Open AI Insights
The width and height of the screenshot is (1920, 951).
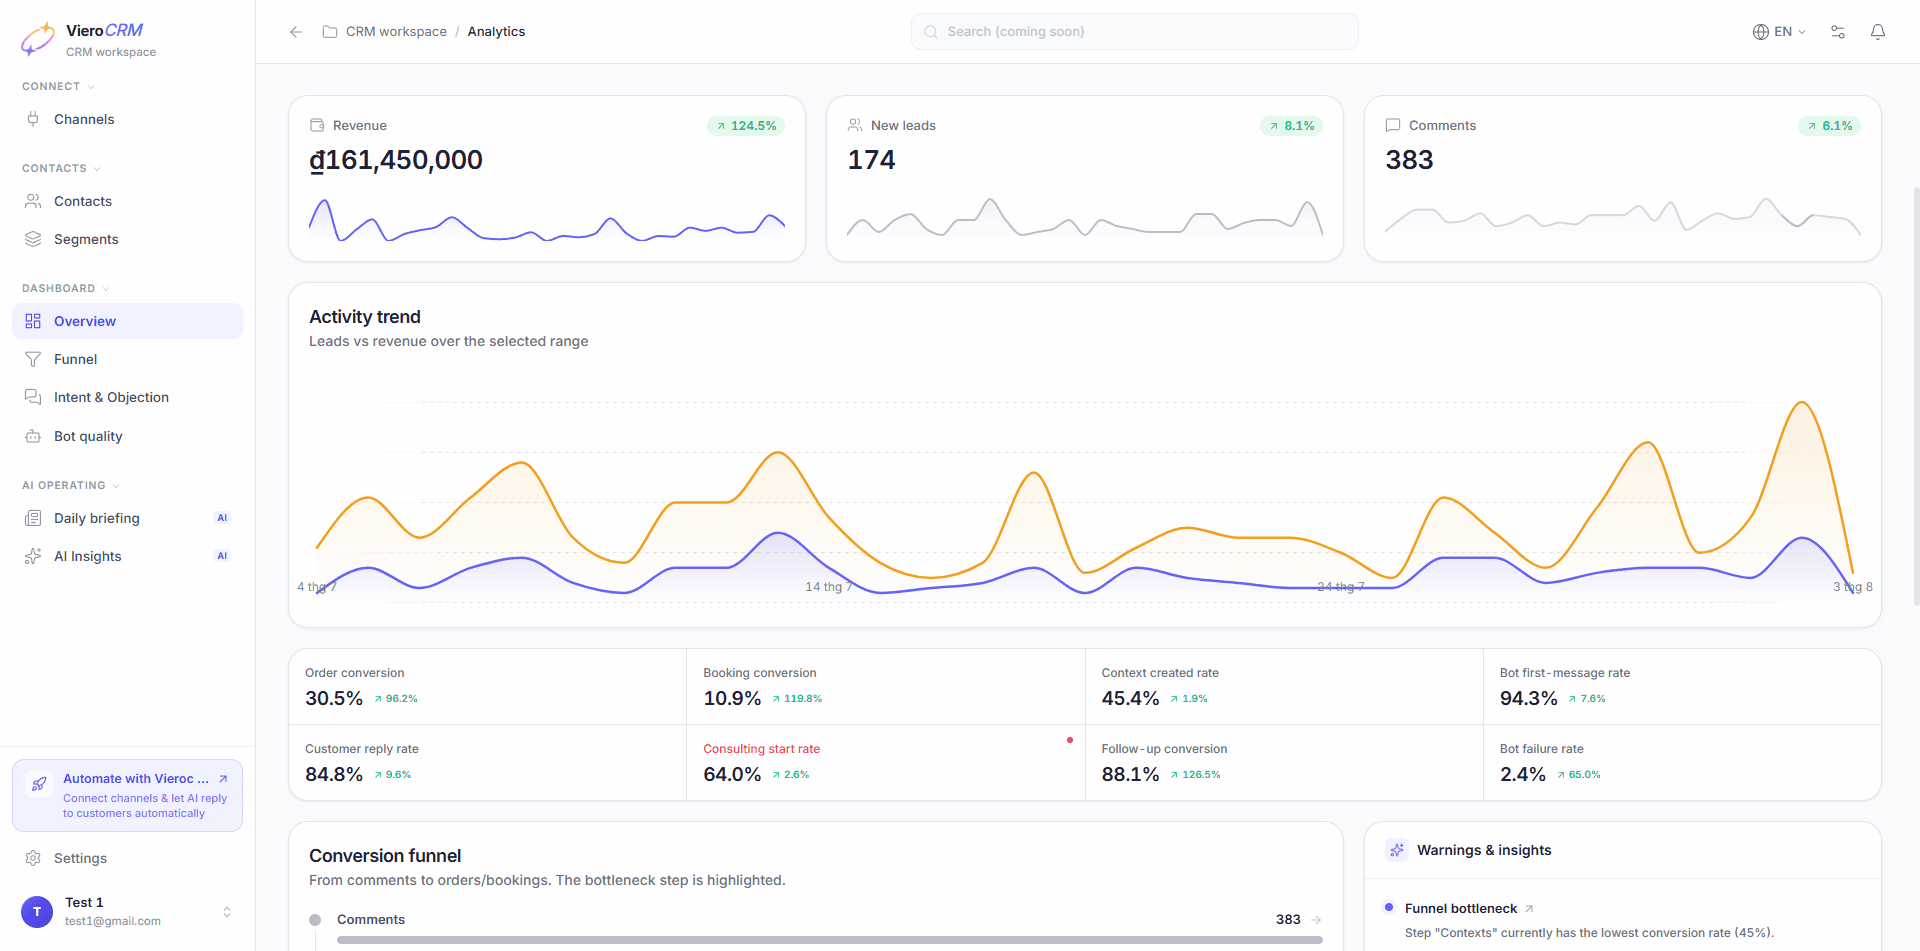(127, 556)
